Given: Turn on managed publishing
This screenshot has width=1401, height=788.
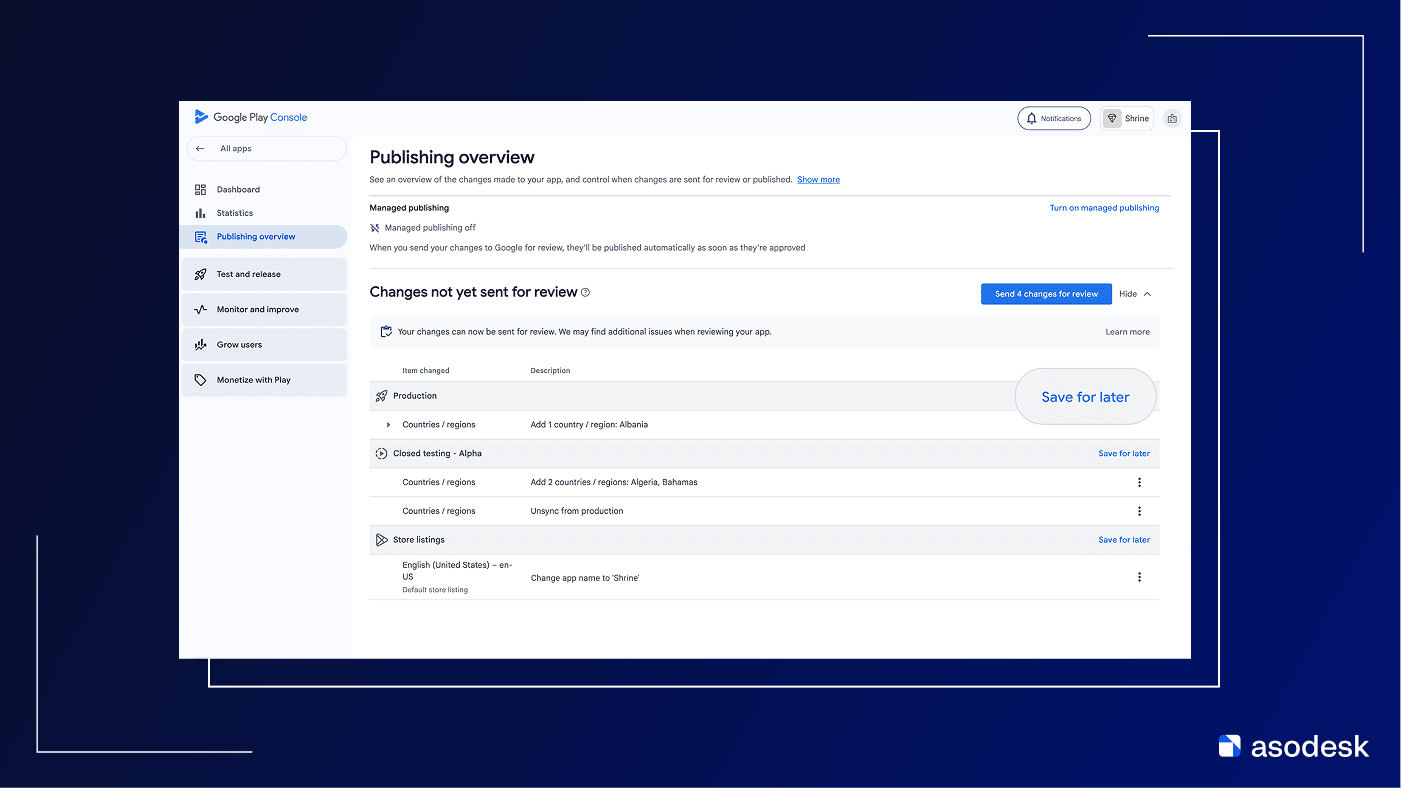Looking at the screenshot, I should [1104, 208].
